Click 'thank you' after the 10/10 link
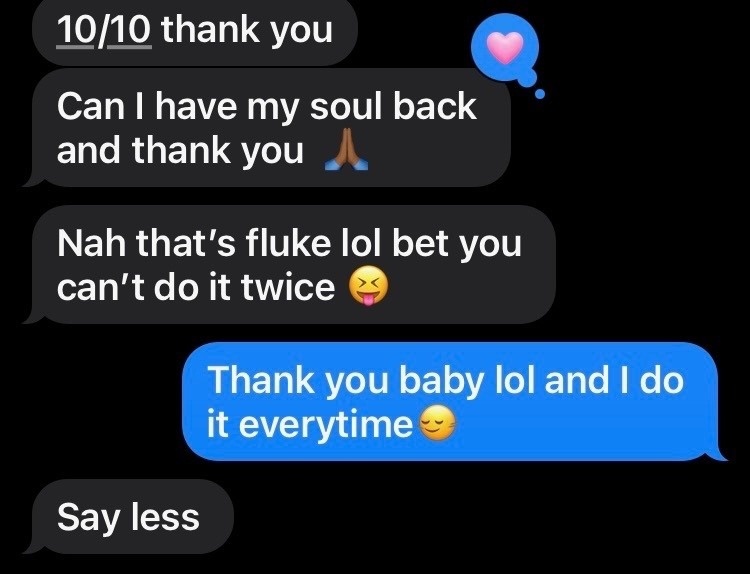The height and width of the screenshot is (574, 750). (x=247, y=30)
